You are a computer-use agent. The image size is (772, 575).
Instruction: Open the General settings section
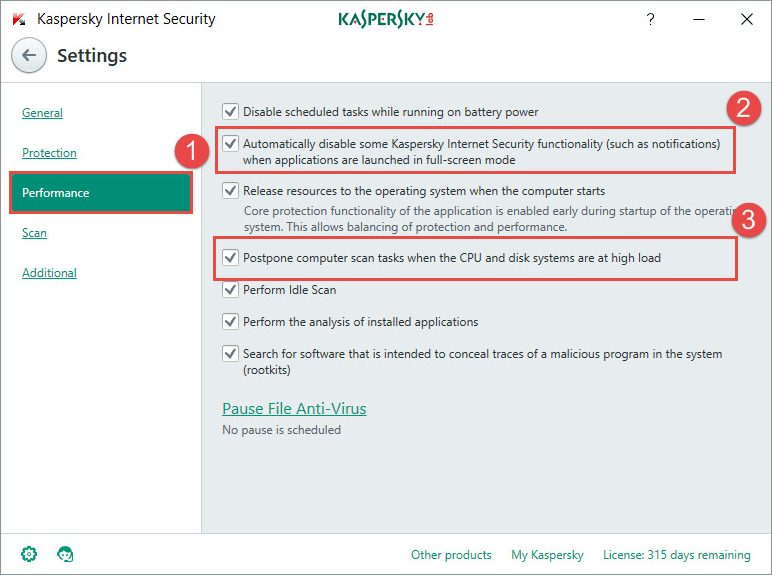pos(42,113)
